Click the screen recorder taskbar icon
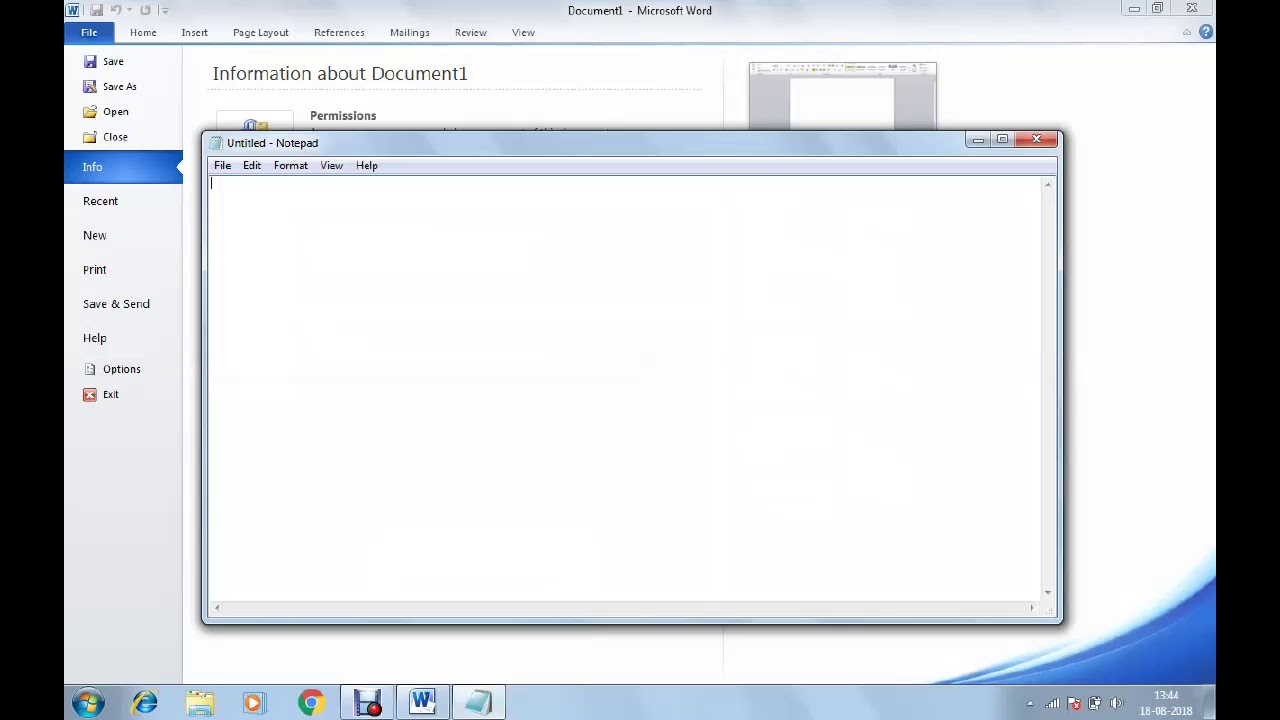This screenshot has width=1280, height=720. click(367, 703)
